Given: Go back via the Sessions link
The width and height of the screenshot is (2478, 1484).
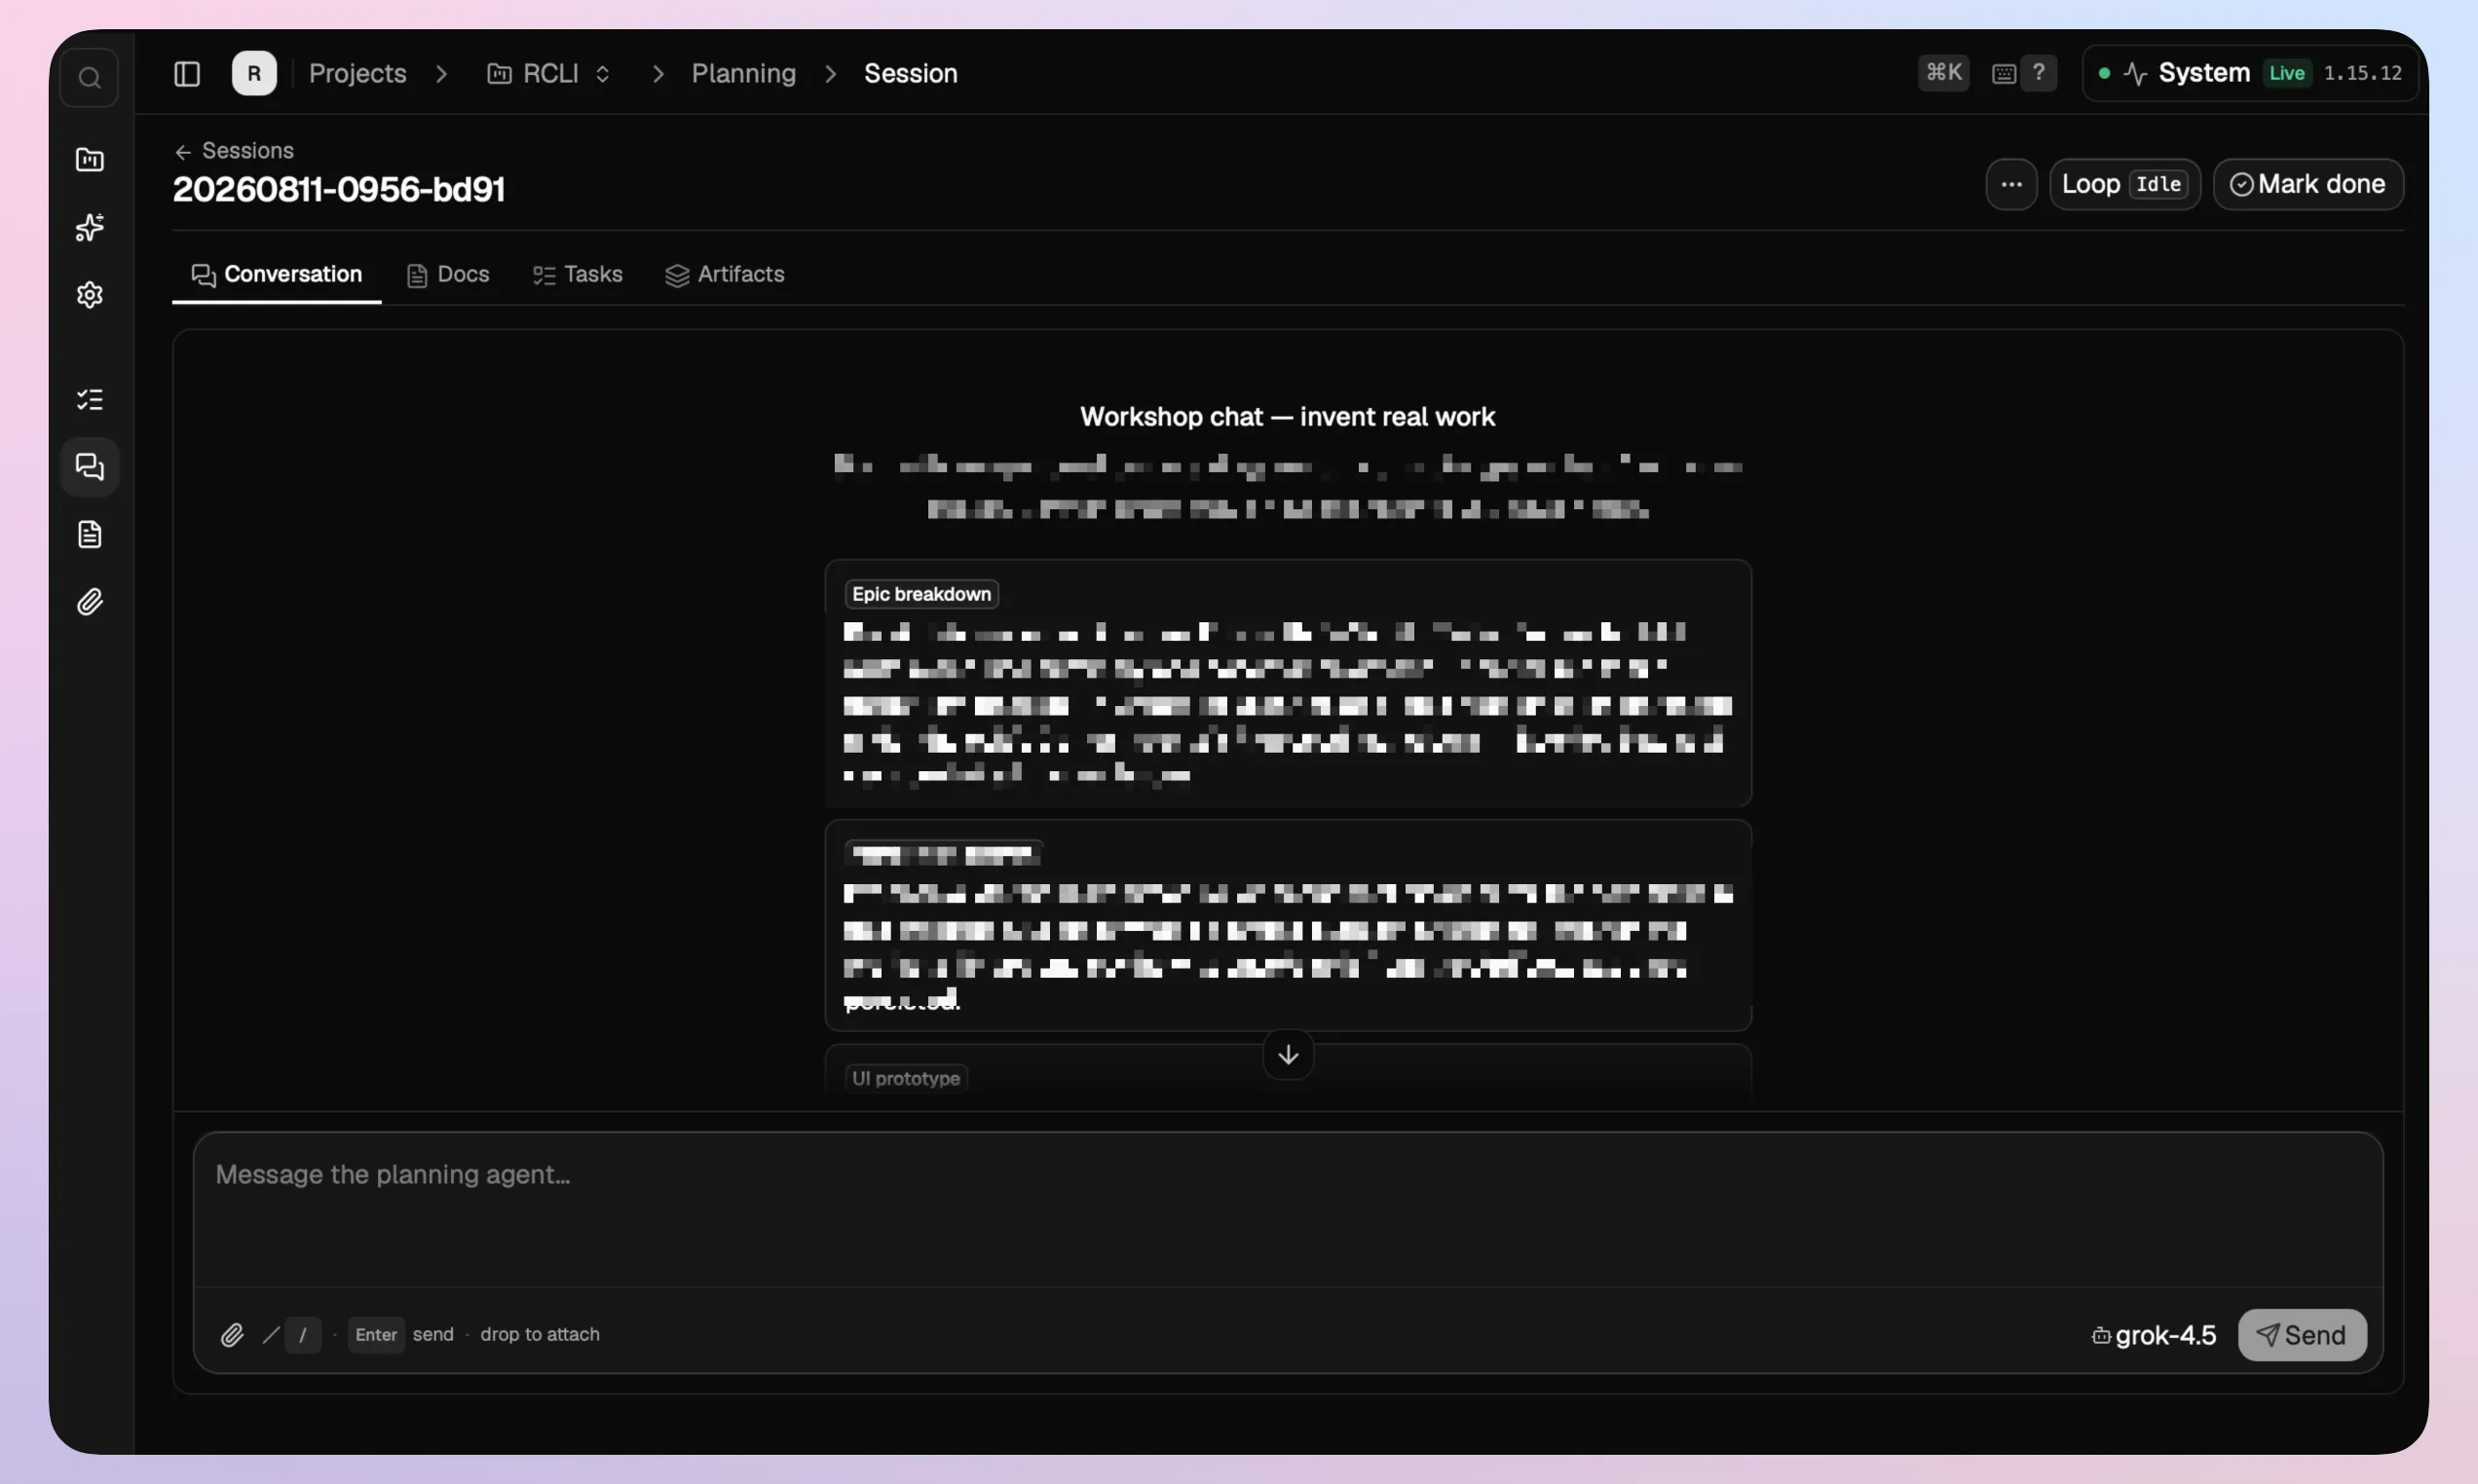Looking at the screenshot, I should tap(235, 150).
